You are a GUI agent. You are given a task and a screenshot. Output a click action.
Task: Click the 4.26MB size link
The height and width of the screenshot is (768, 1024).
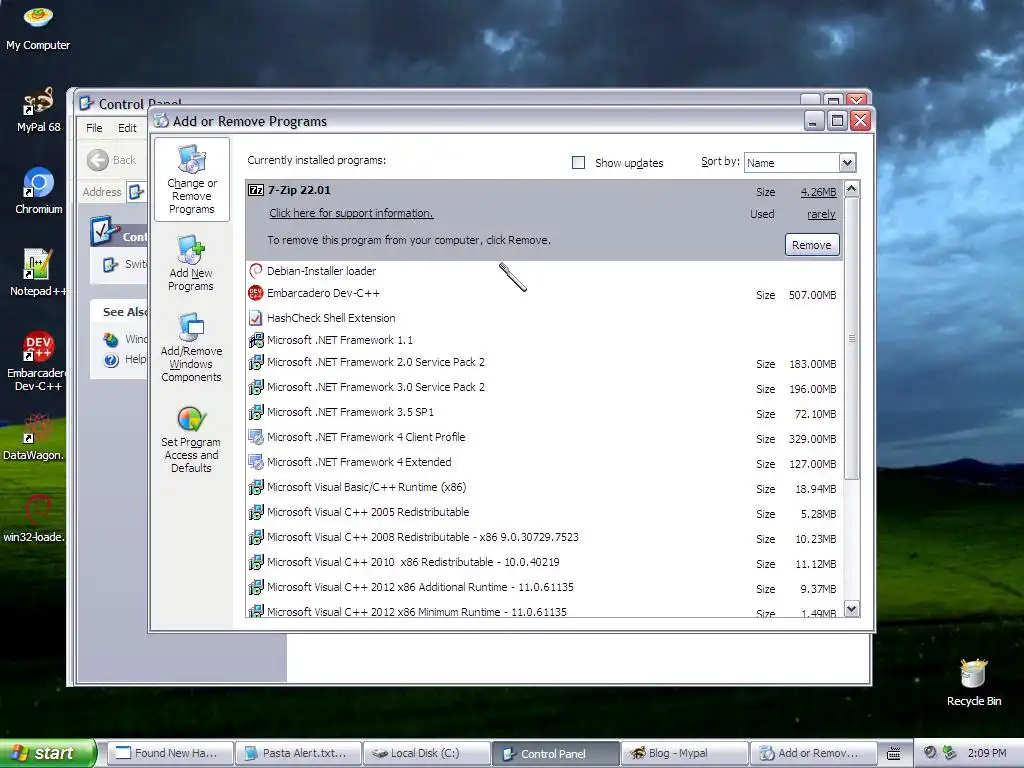pos(818,192)
